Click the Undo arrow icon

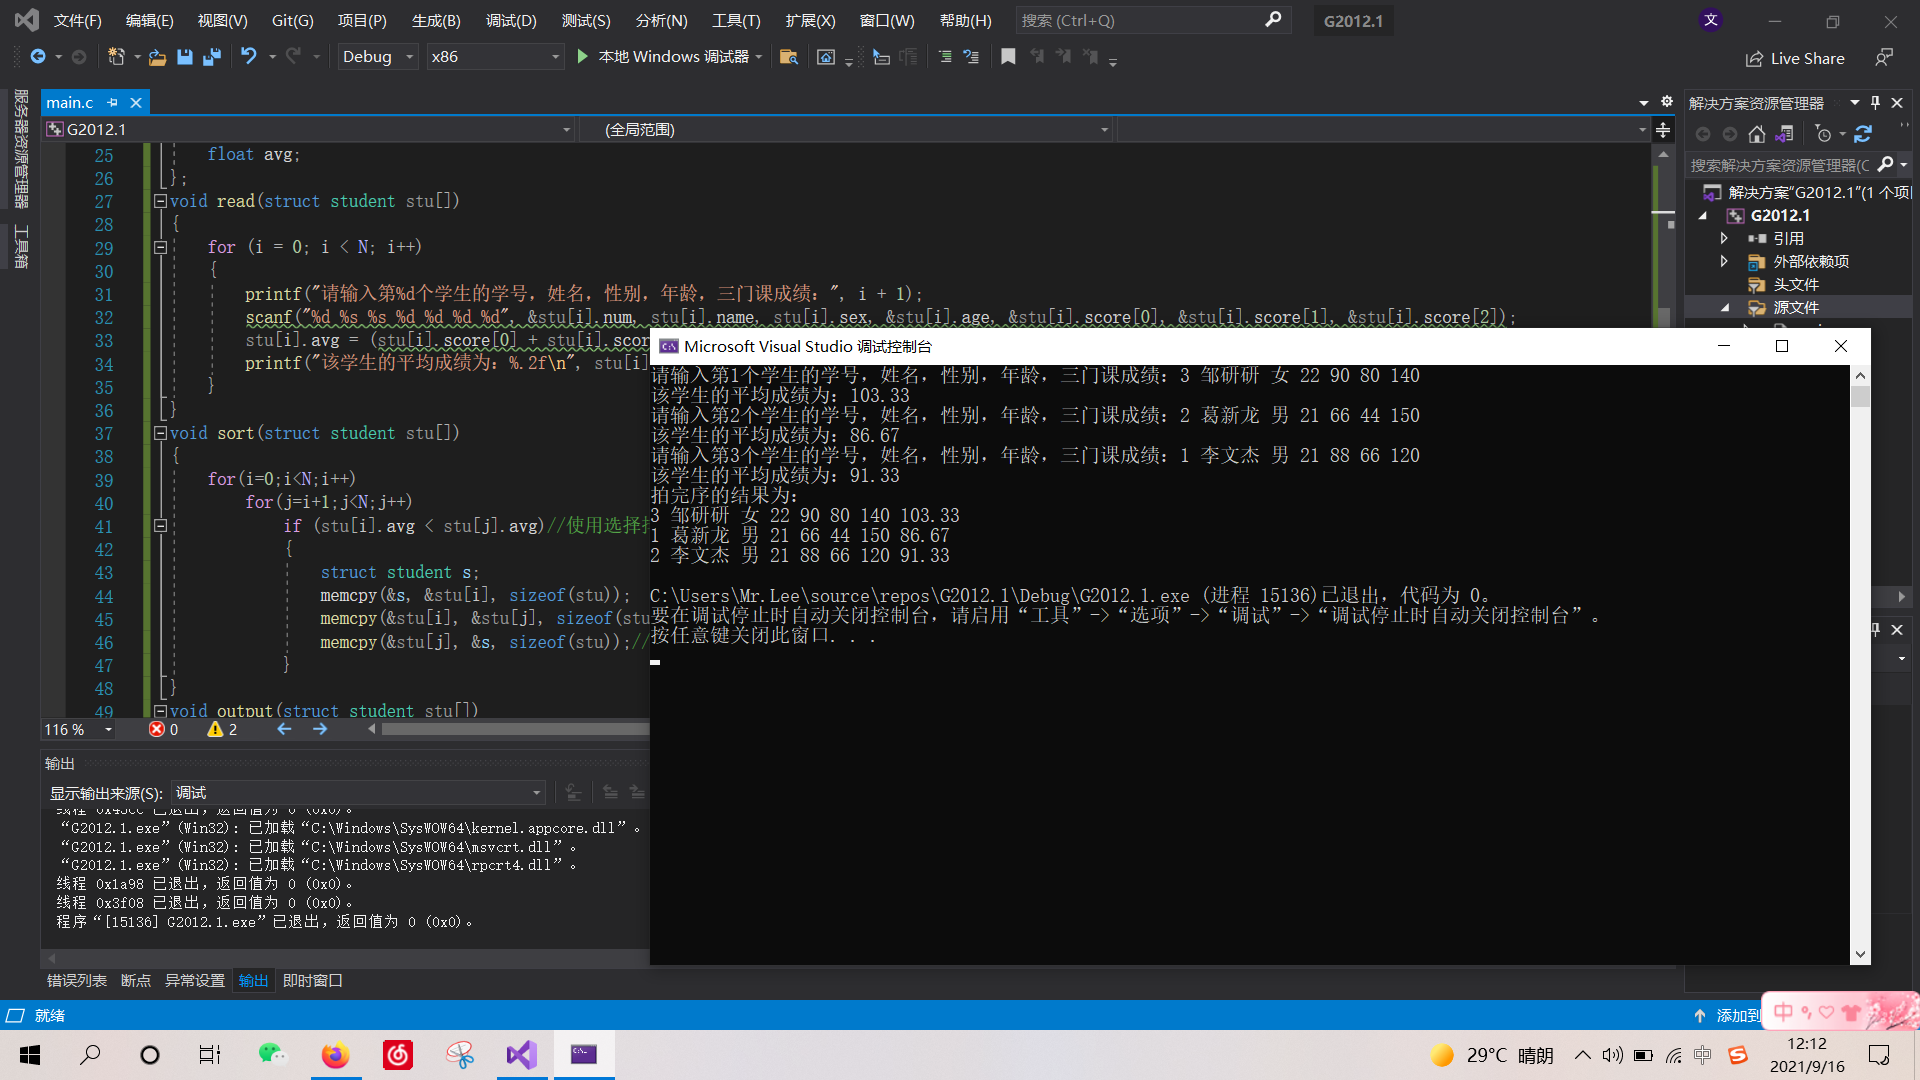click(x=248, y=57)
